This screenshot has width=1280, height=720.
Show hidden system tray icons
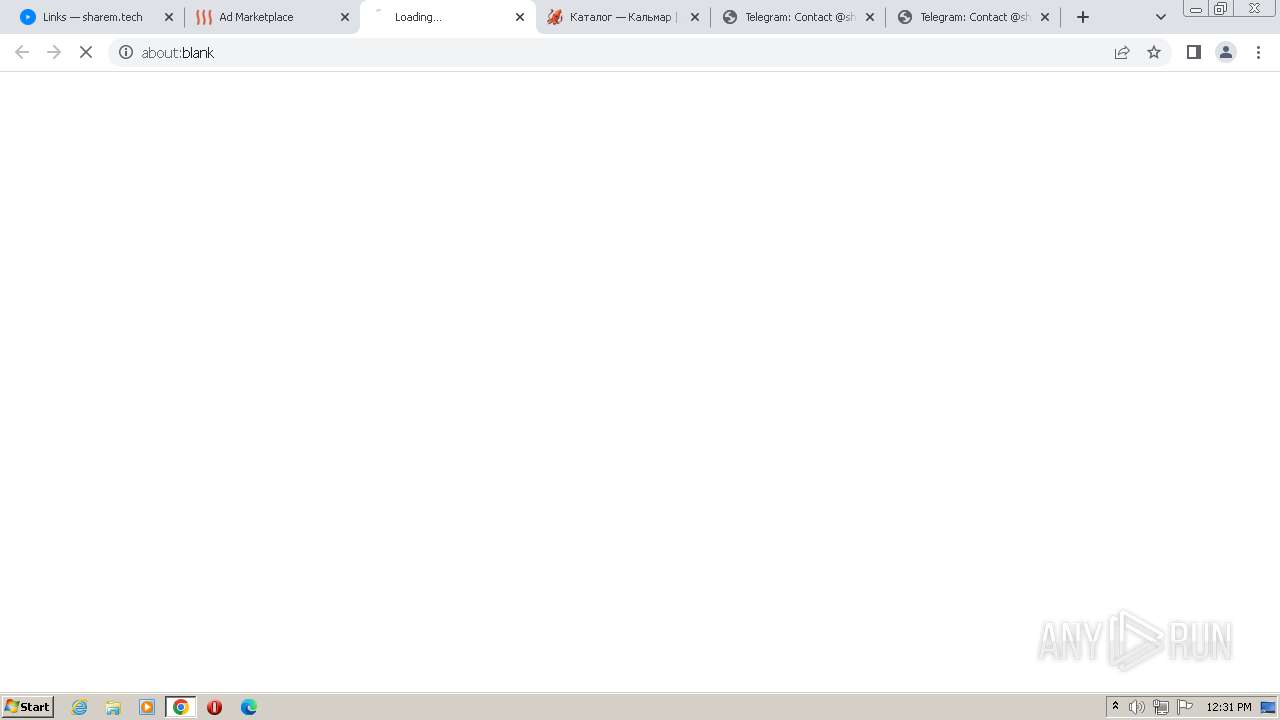1115,707
